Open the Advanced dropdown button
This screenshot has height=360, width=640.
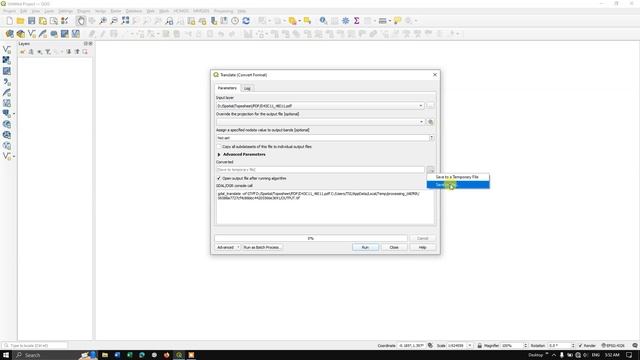[227, 247]
